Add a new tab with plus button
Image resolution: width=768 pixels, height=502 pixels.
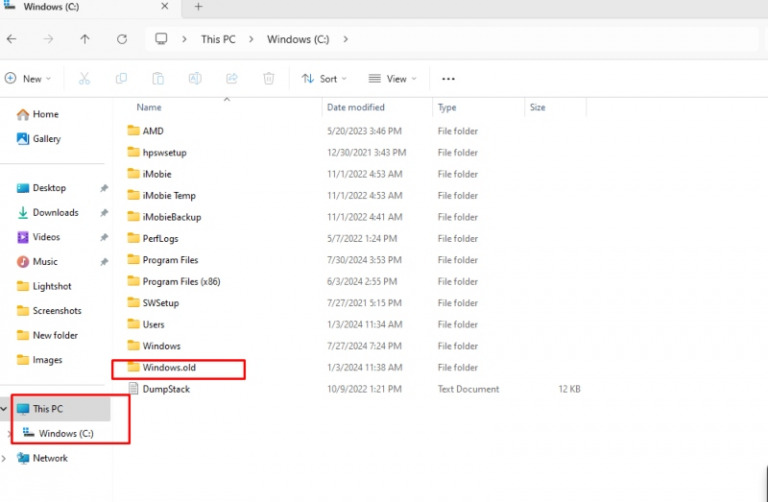click(x=198, y=7)
